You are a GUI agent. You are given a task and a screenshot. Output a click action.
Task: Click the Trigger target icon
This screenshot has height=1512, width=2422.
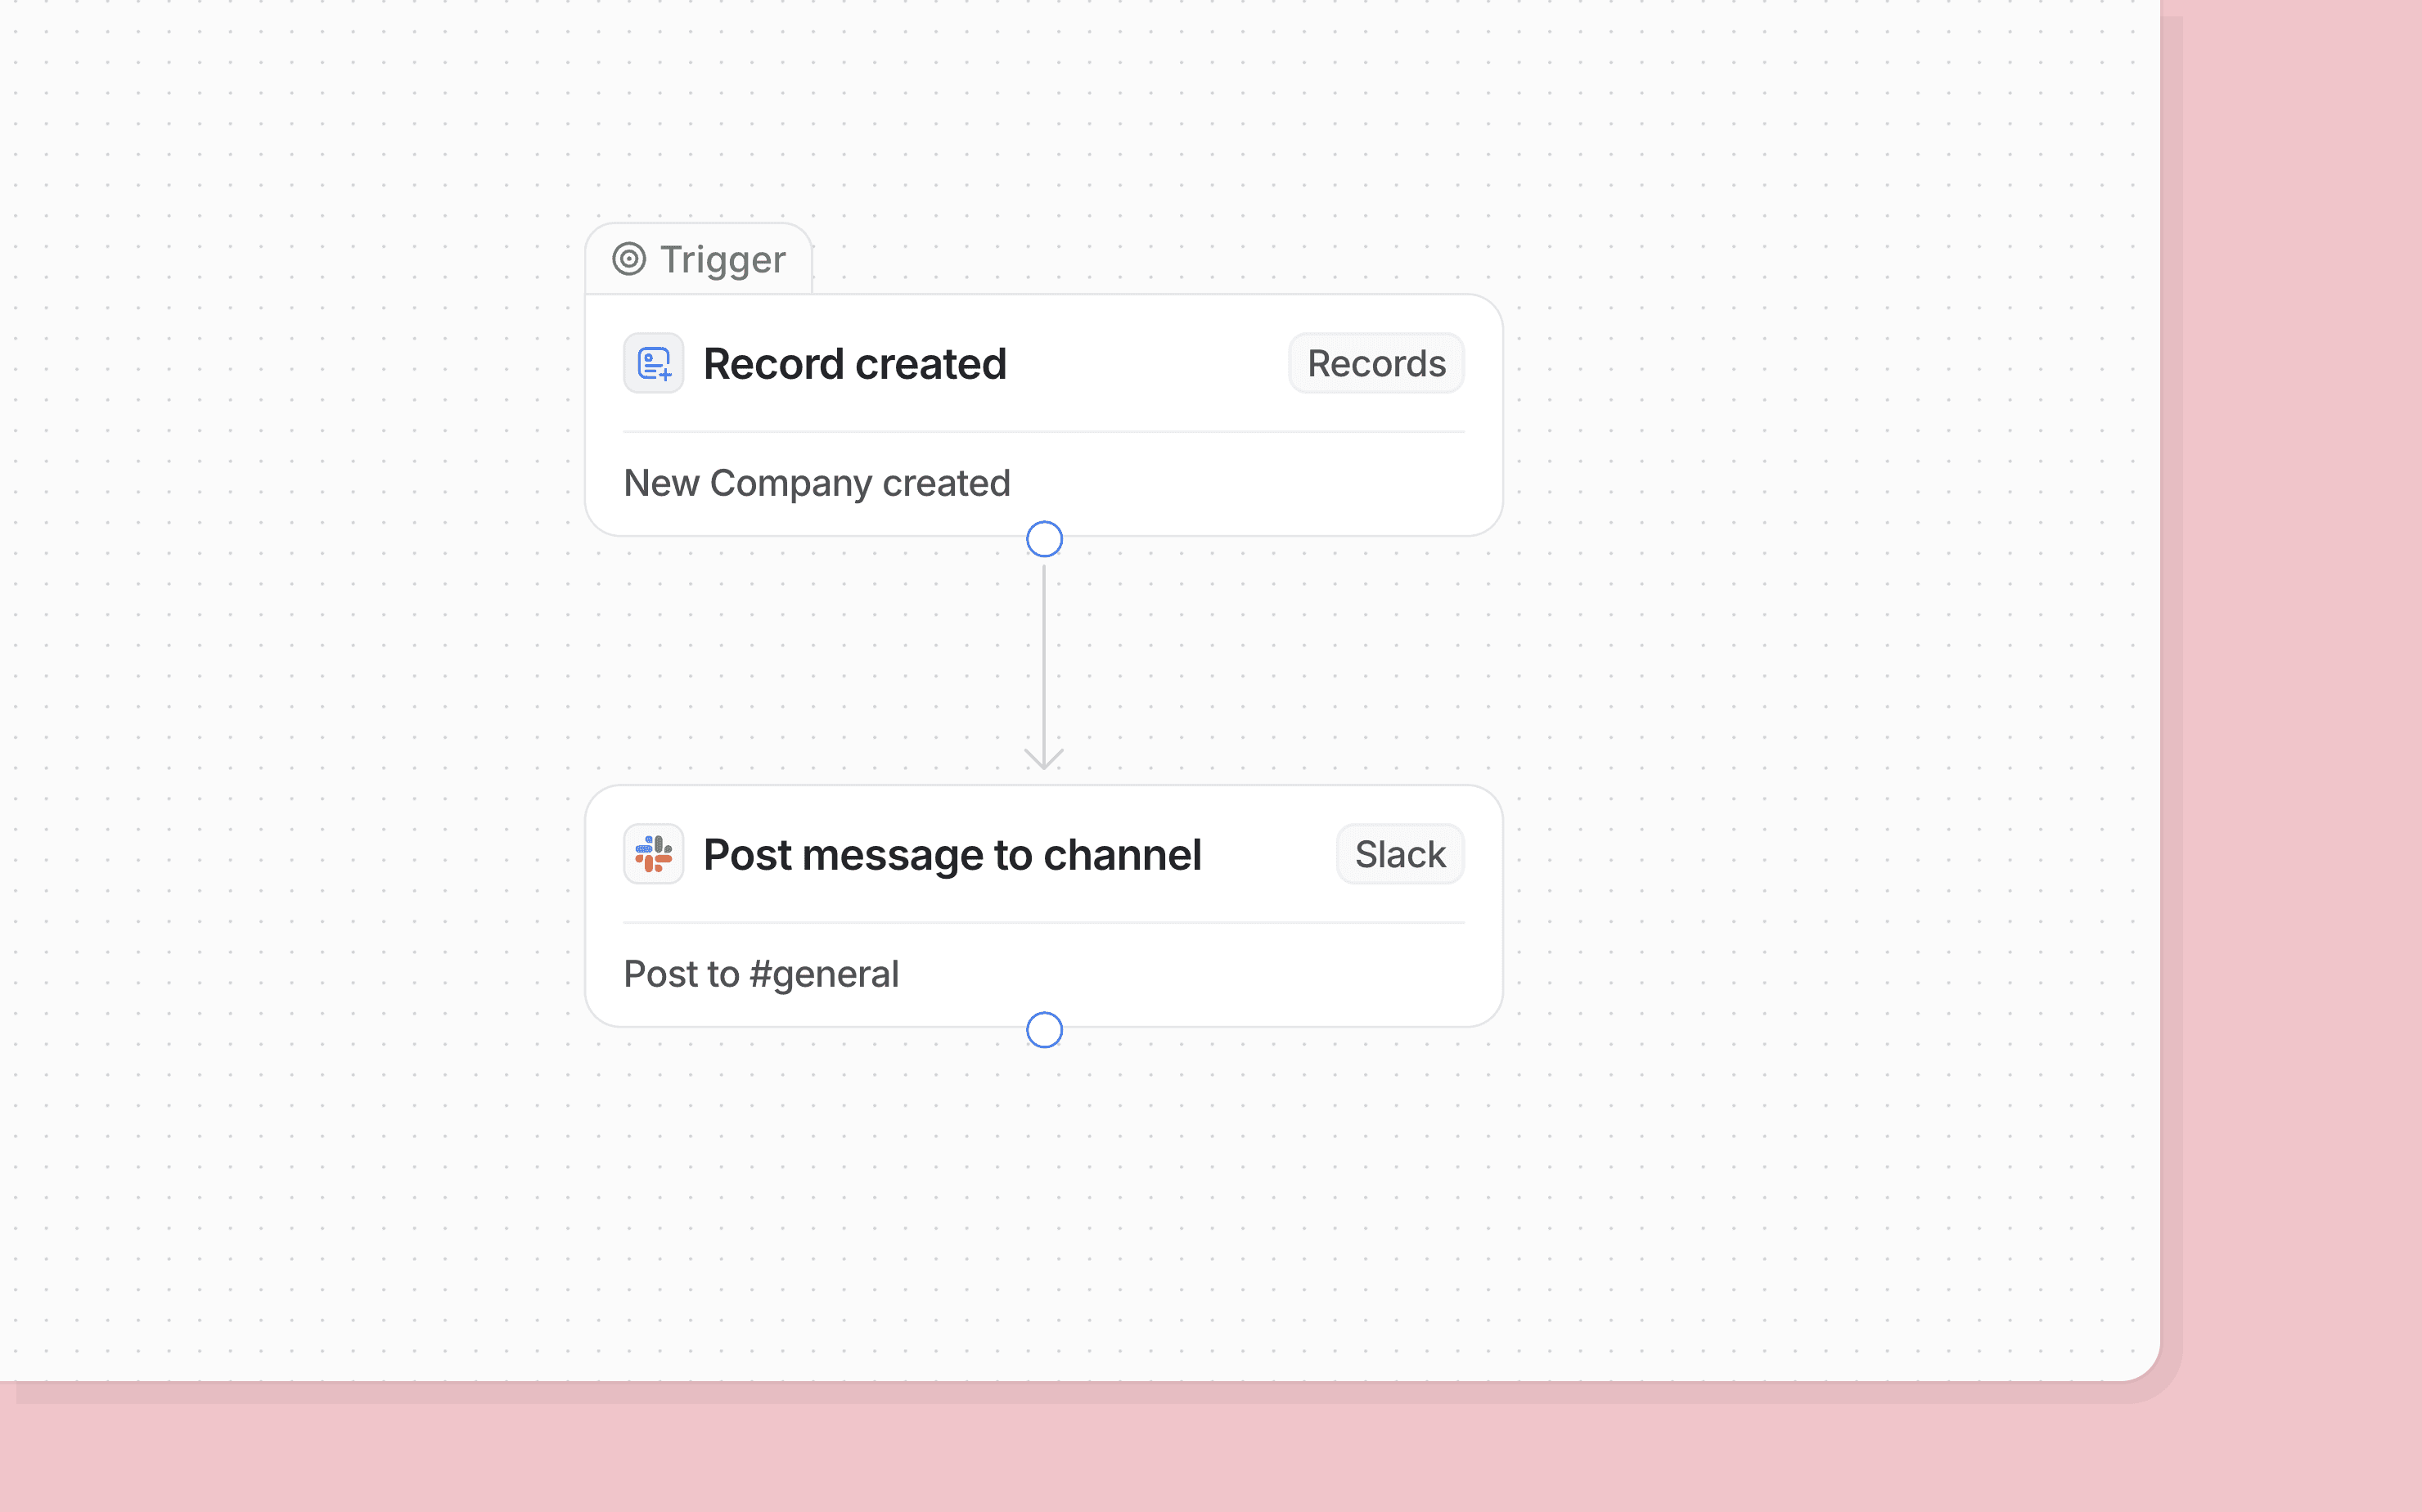[x=629, y=259]
